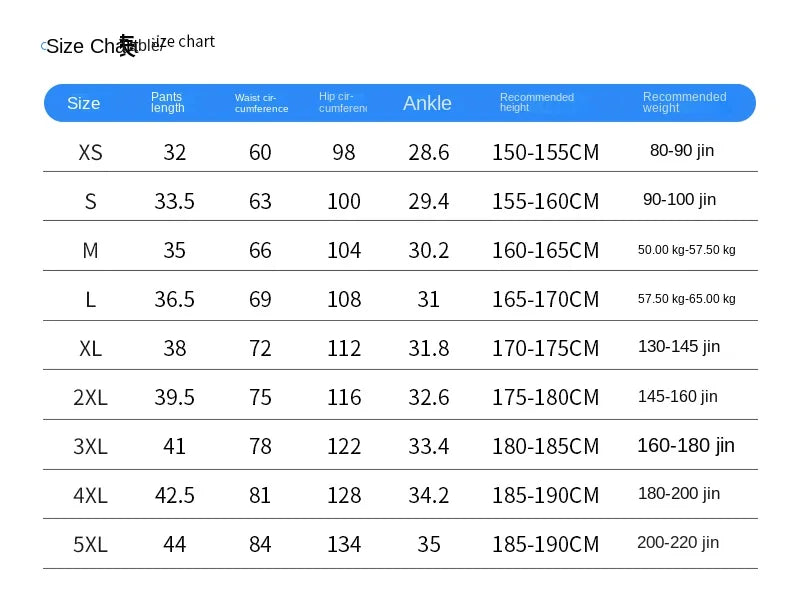The height and width of the screenshot is (596, 790).
Task: Click the Size column header
Action: pos(84,103)
